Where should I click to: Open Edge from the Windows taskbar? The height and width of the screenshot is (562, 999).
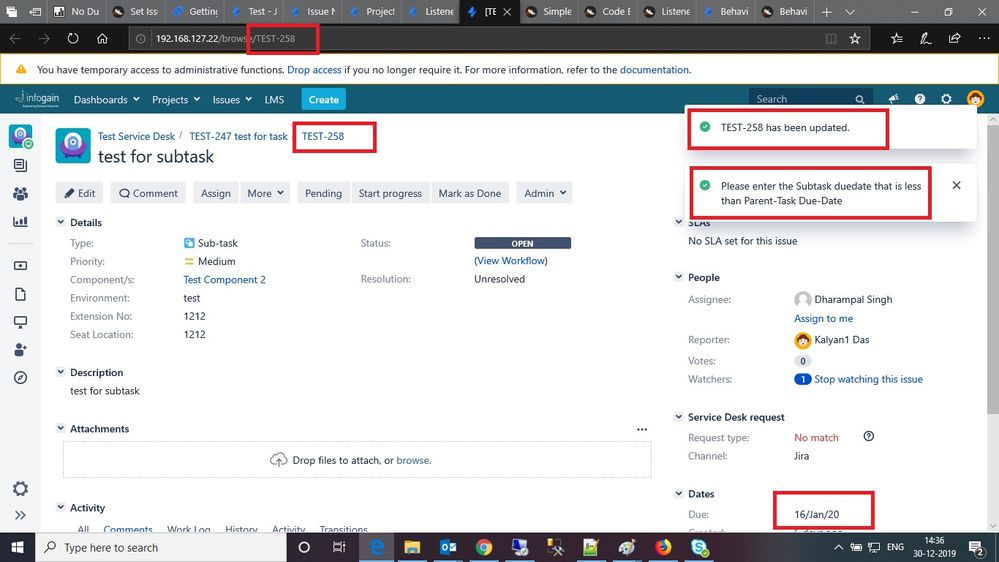point(377,547)
